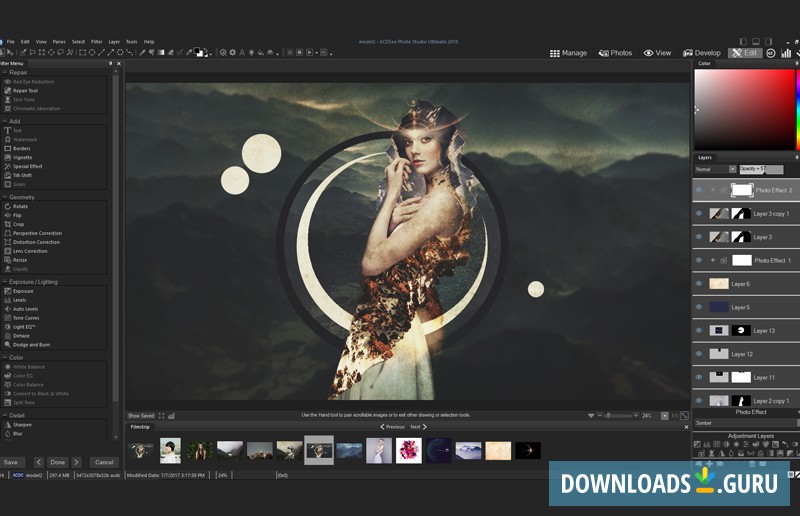Select the Repair Tool in filter menu

[x=26, y=90]
